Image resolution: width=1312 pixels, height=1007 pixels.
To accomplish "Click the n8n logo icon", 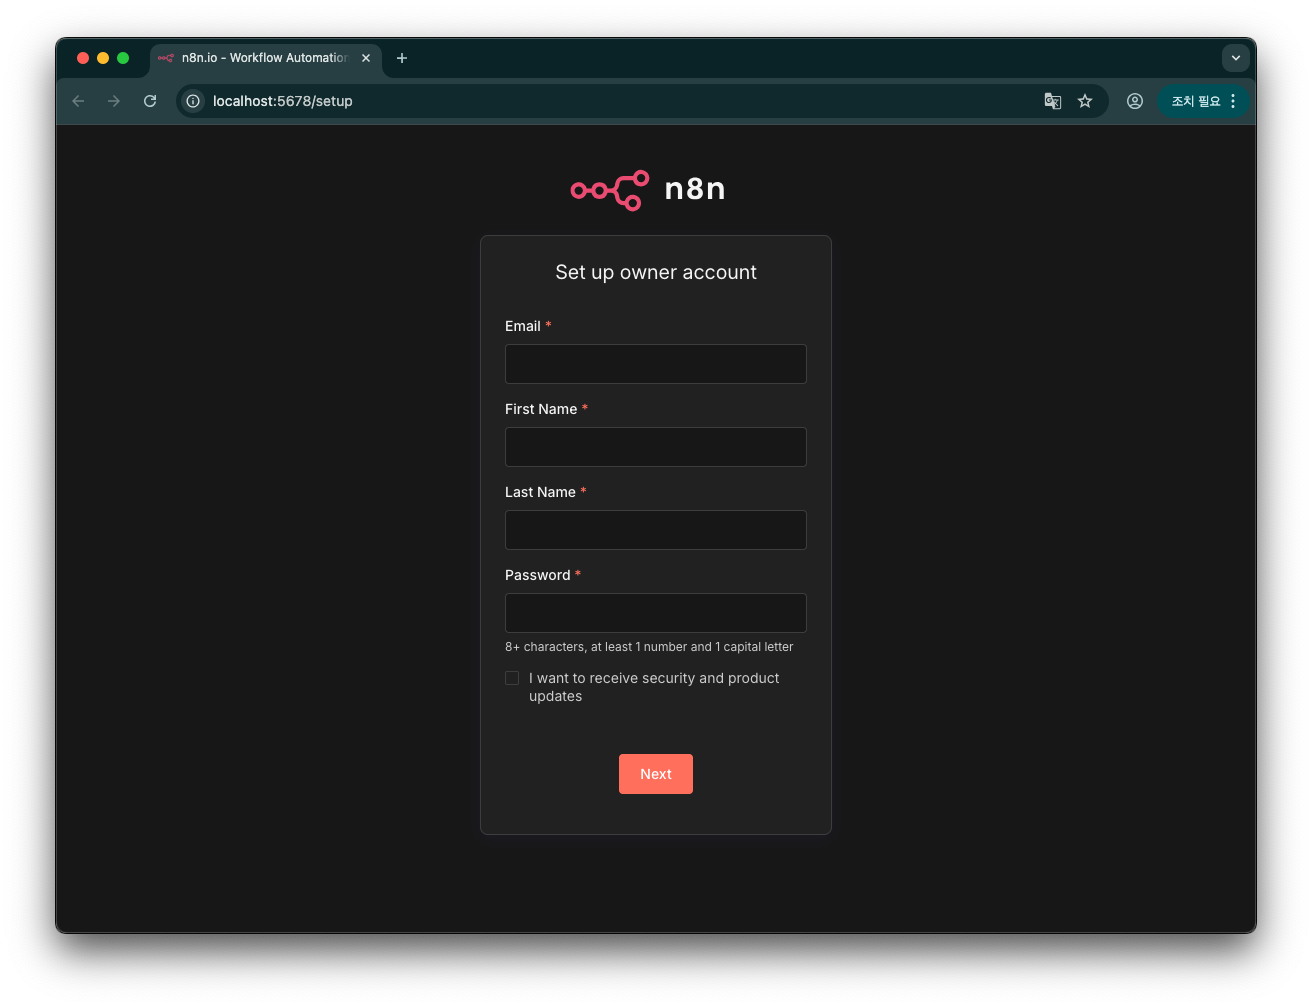I will click(x=610, y=190).
